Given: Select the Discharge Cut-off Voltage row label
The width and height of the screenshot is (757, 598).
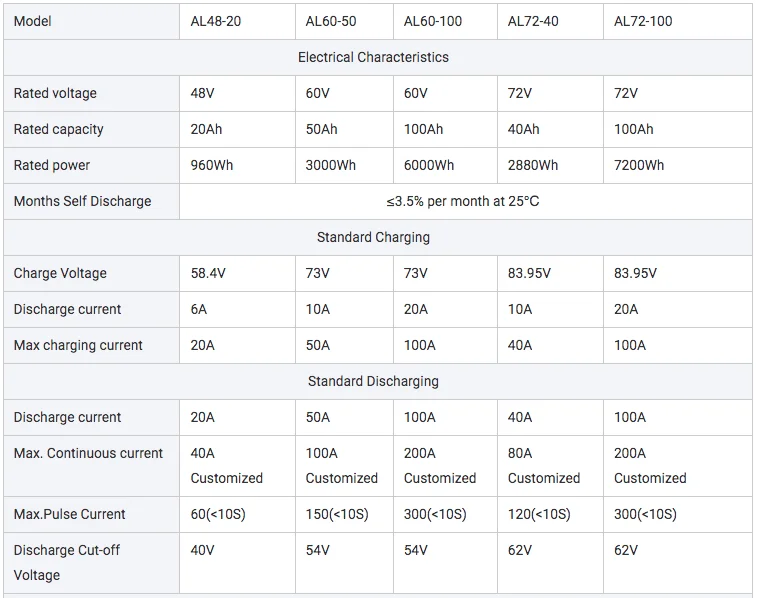Looking at the screenshot, I should (x=67, y=562).
